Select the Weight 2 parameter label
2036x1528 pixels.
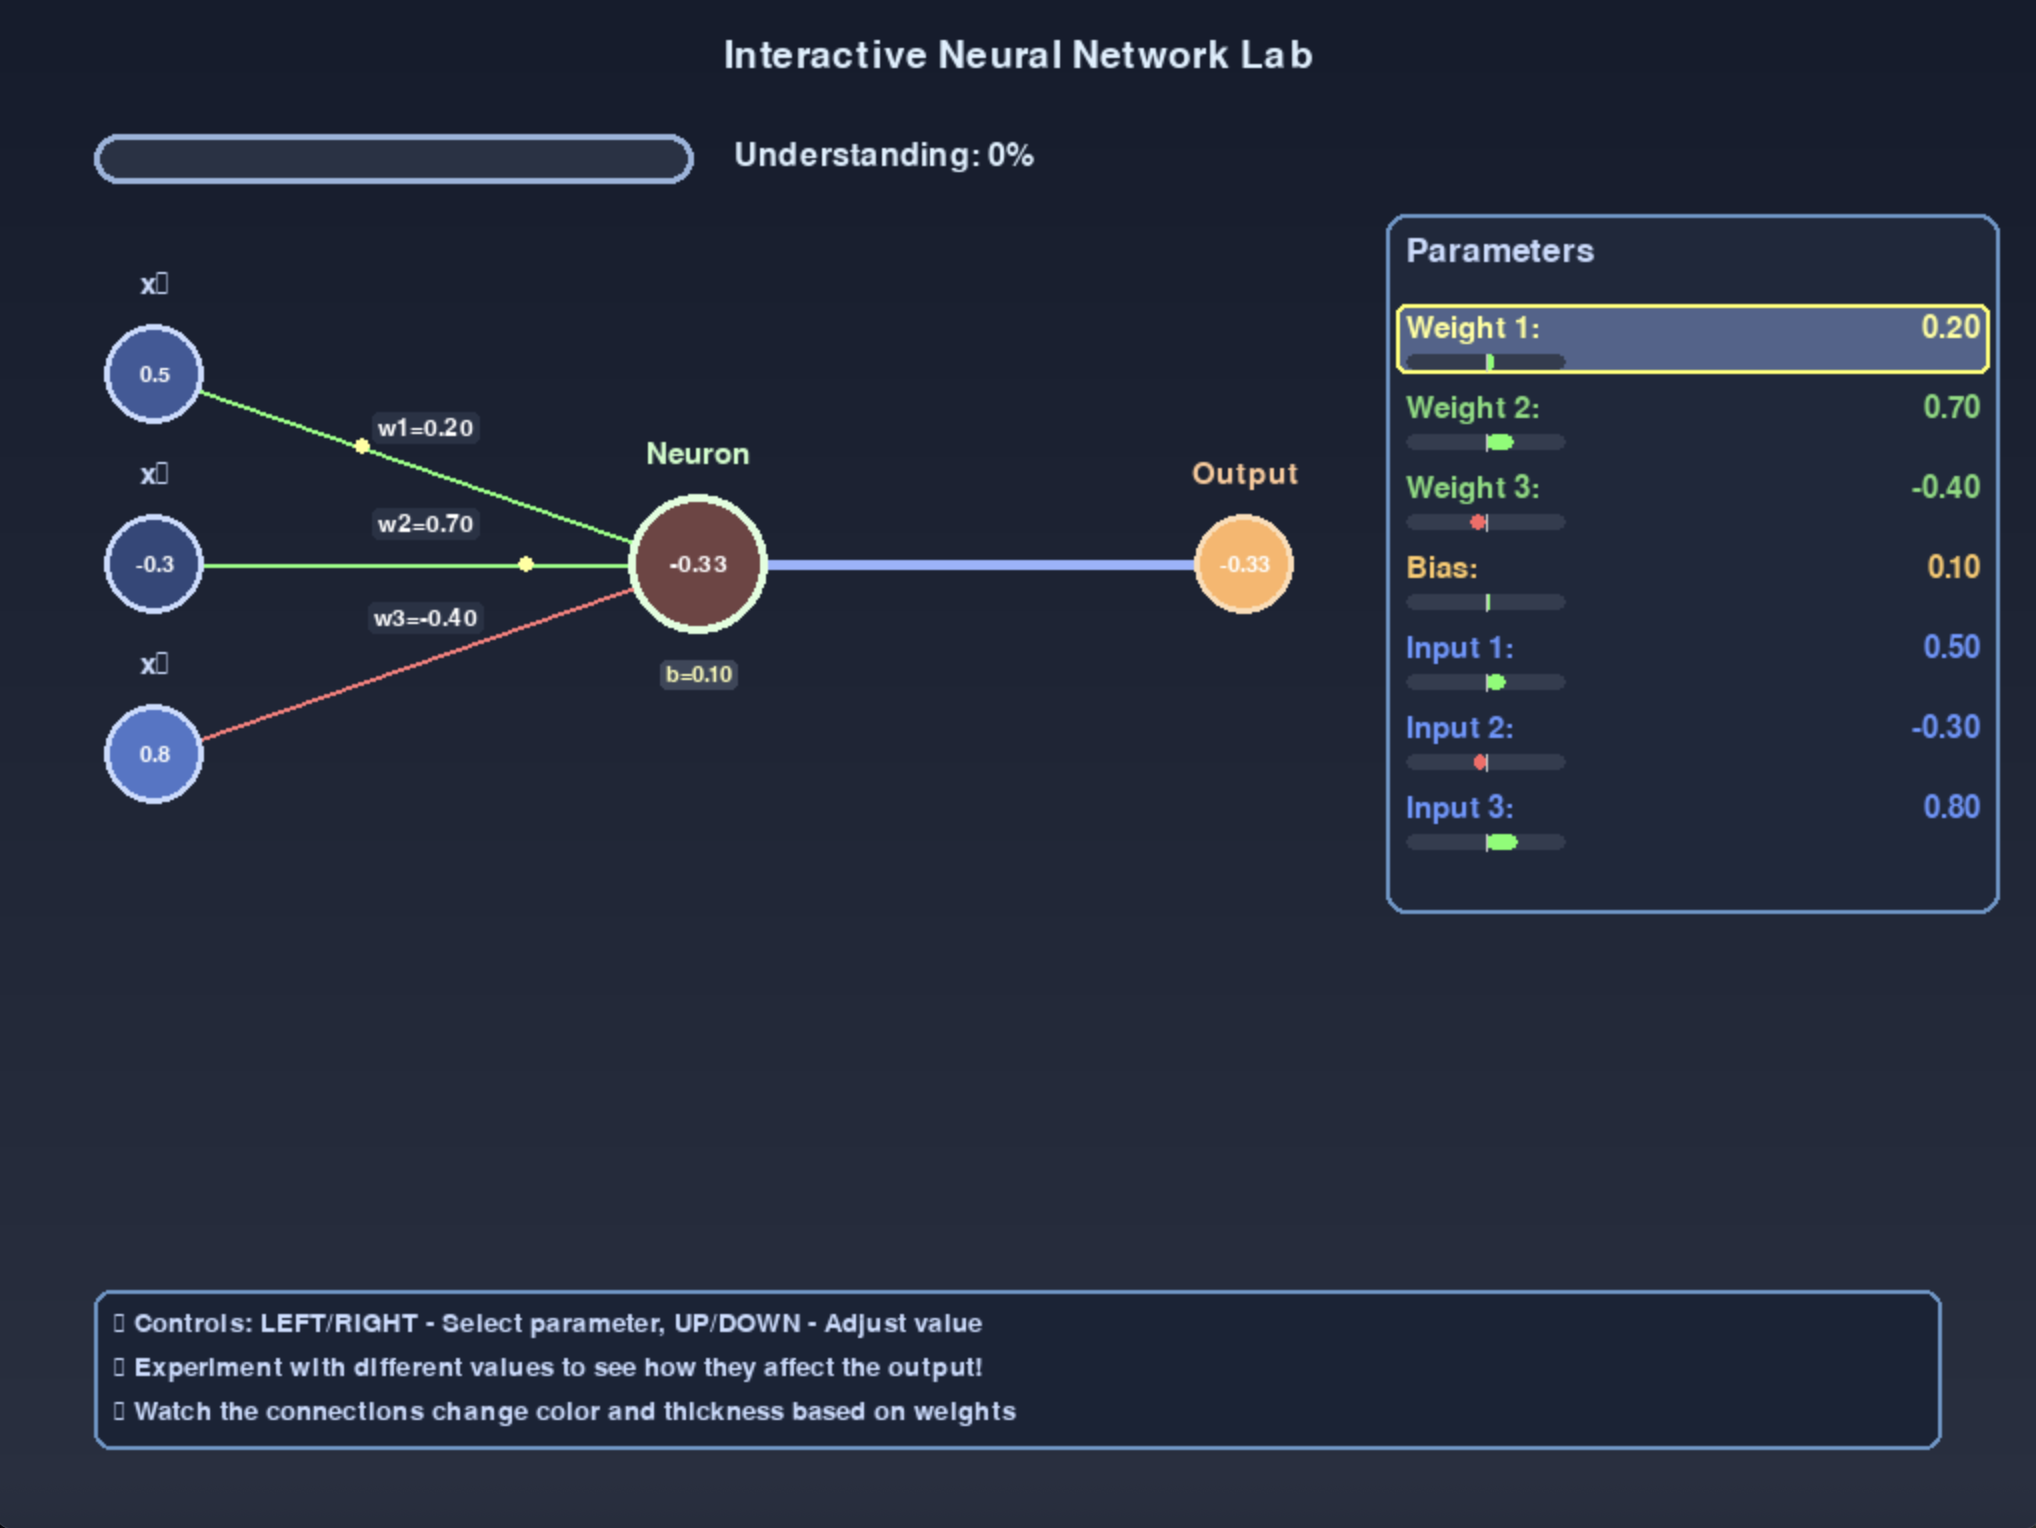click(1472, 408)
